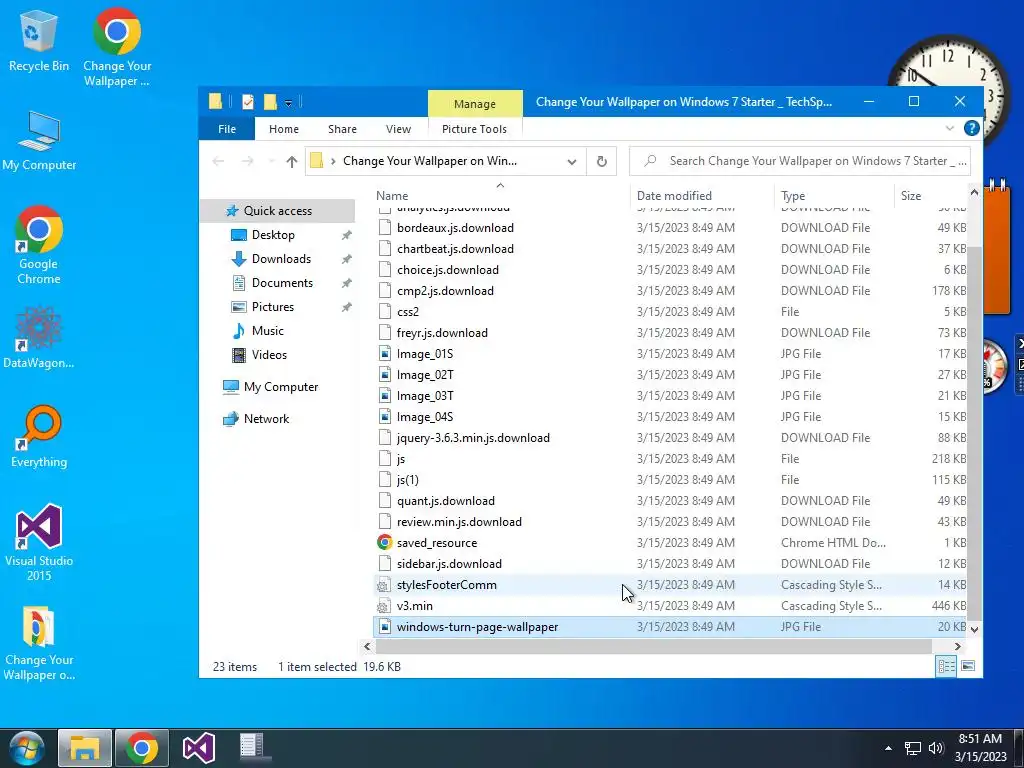Click the Manage contextual tab
1024x768 pixels.
[475, 104]
